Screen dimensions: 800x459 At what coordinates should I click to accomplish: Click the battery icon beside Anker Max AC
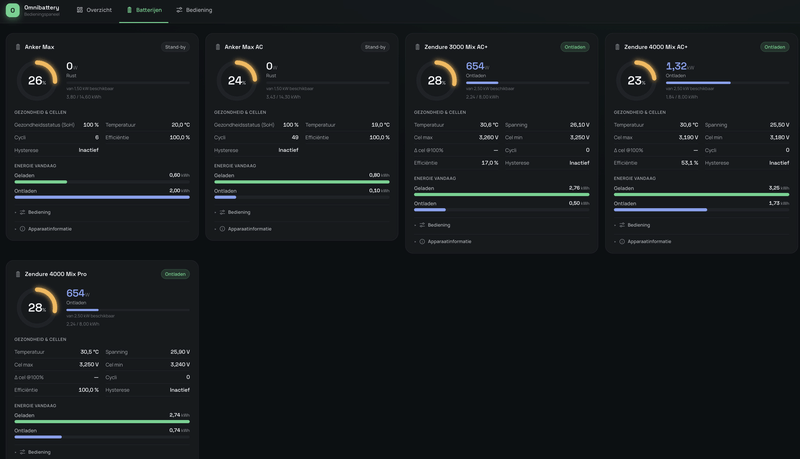(218, 47)
